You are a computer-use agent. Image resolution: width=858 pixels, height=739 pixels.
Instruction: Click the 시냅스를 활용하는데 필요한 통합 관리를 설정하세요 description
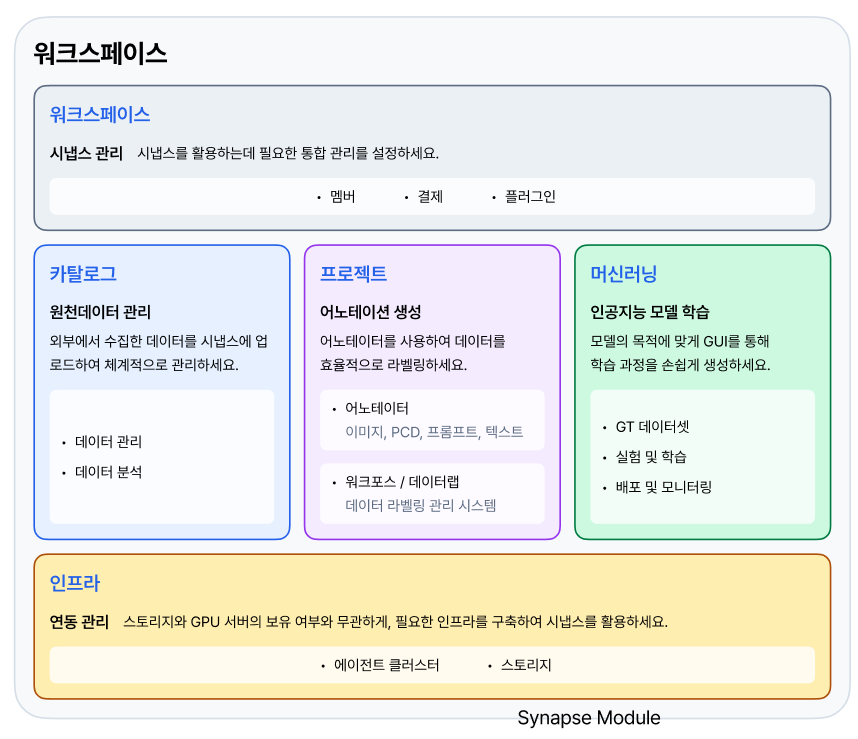coord(288,153)
